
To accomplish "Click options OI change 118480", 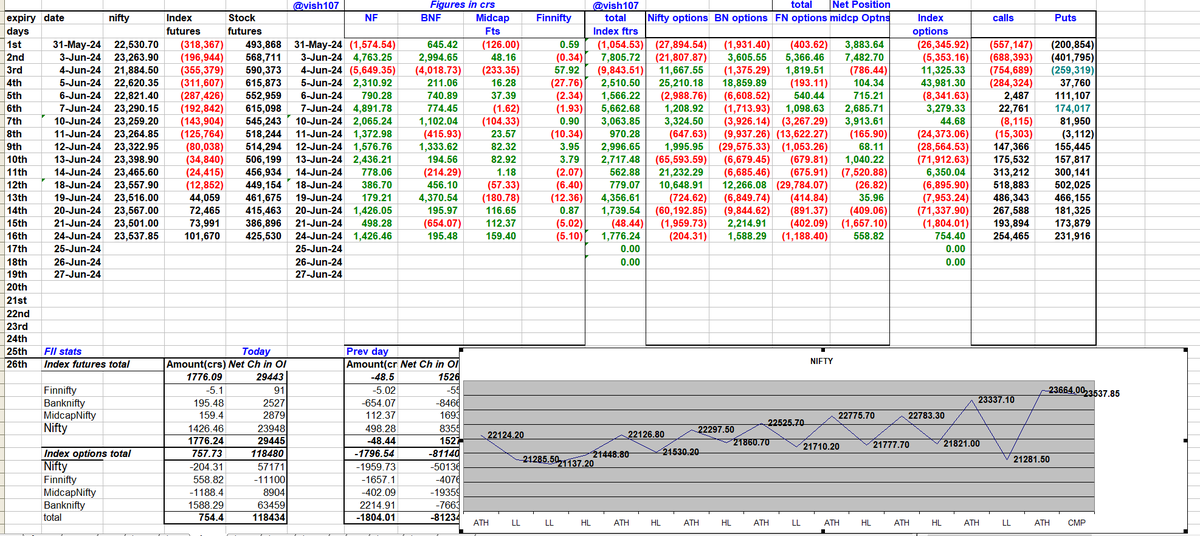I will 268,453.
